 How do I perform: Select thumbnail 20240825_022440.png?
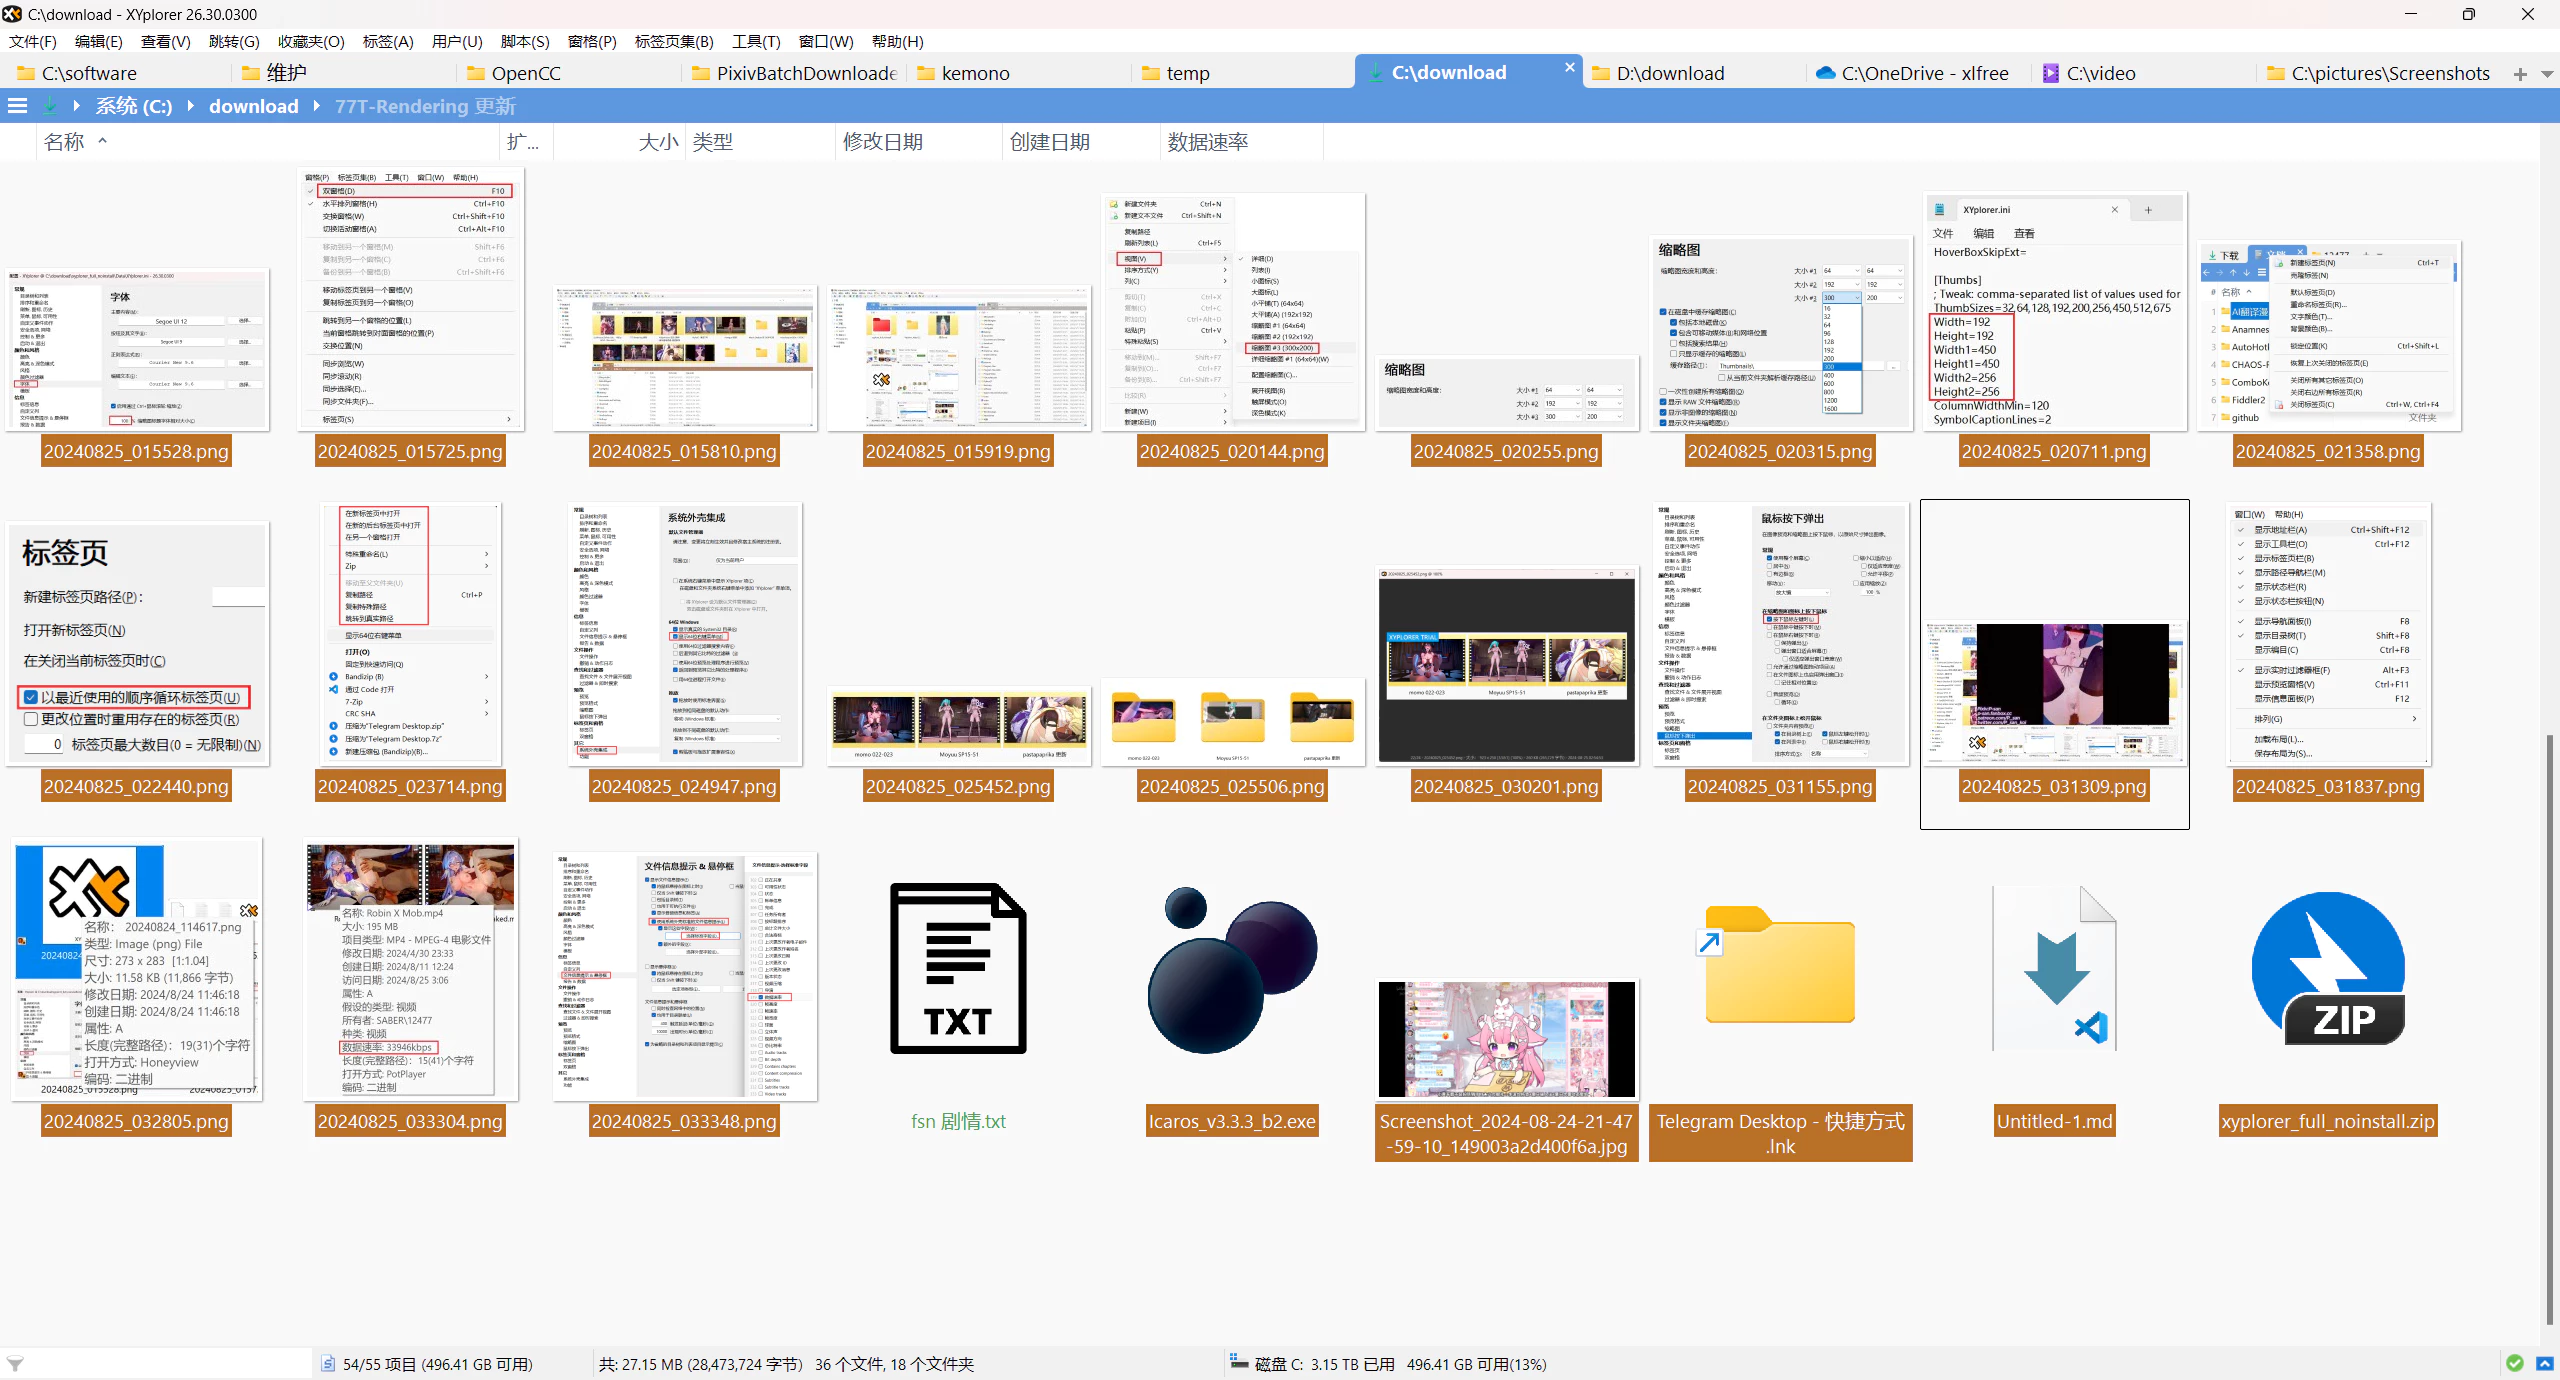pos(136,644)
